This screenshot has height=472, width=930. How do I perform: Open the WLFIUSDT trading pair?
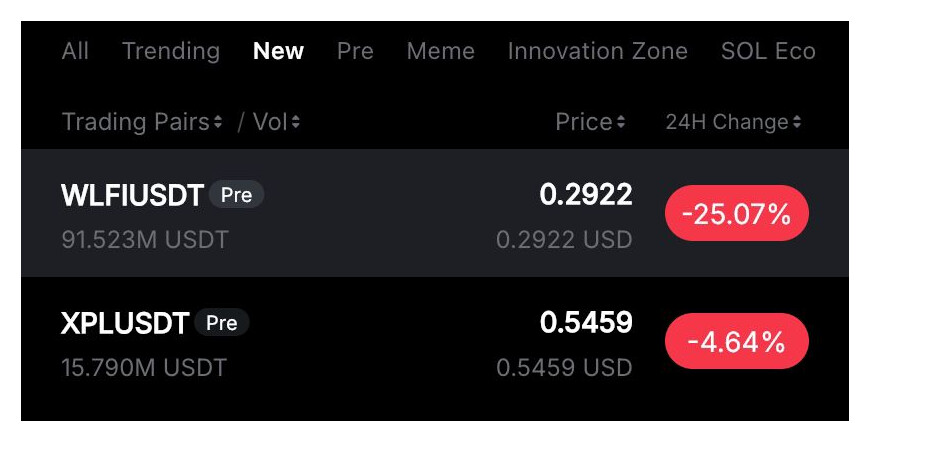tap(133, 195)
